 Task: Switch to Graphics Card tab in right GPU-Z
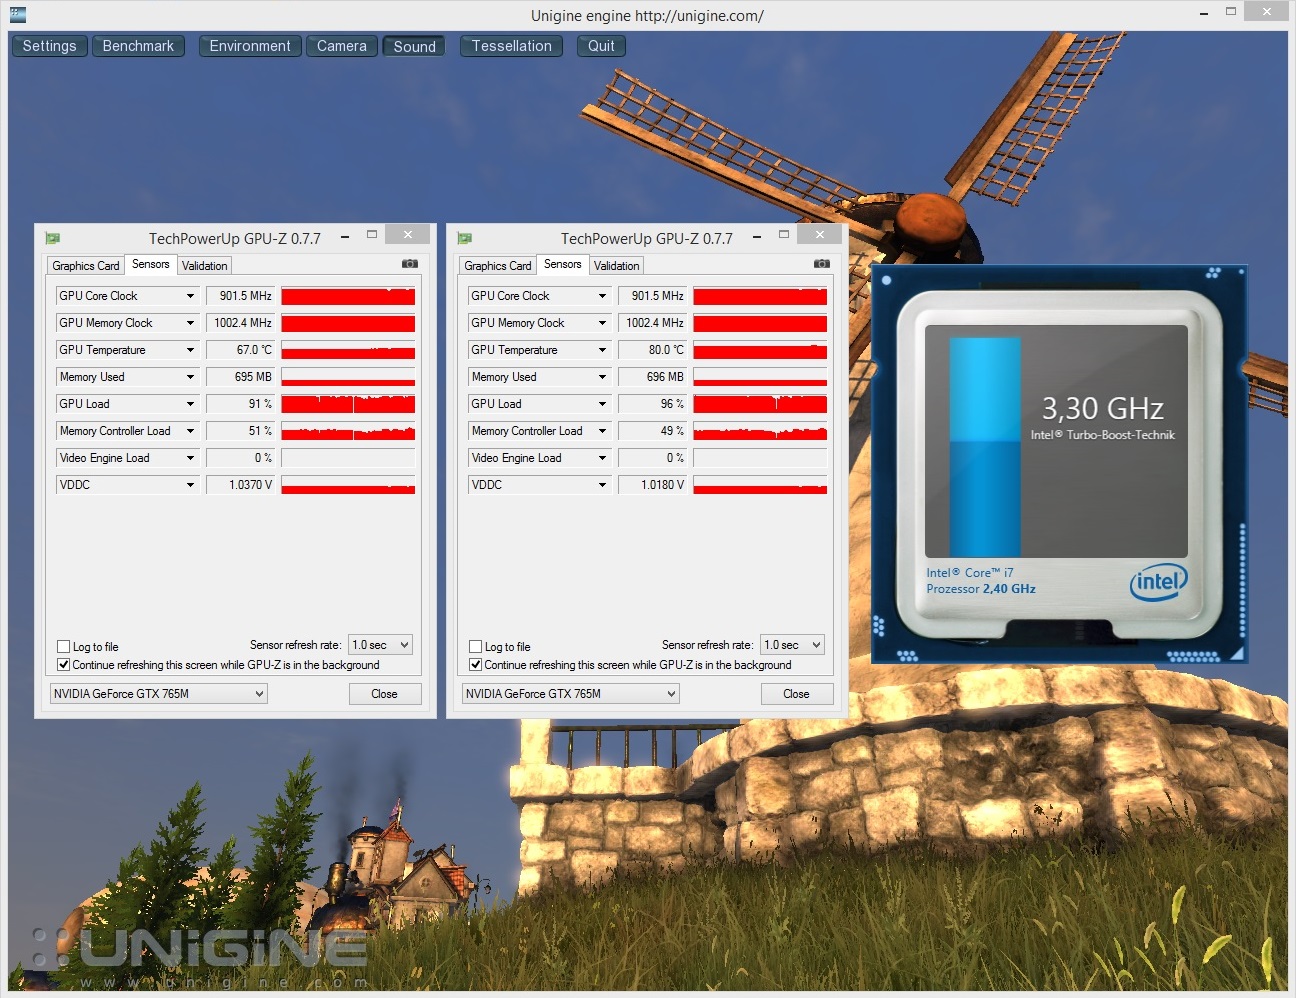(498, 266)
